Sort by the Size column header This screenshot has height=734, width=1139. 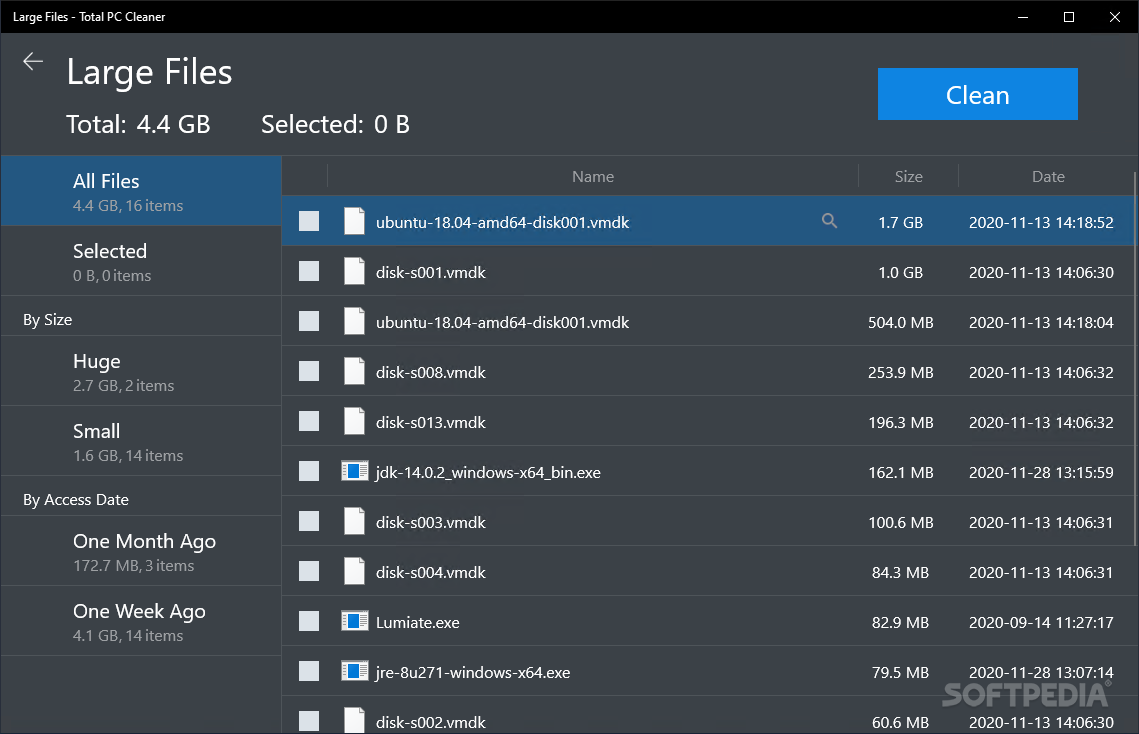[908, 177]
